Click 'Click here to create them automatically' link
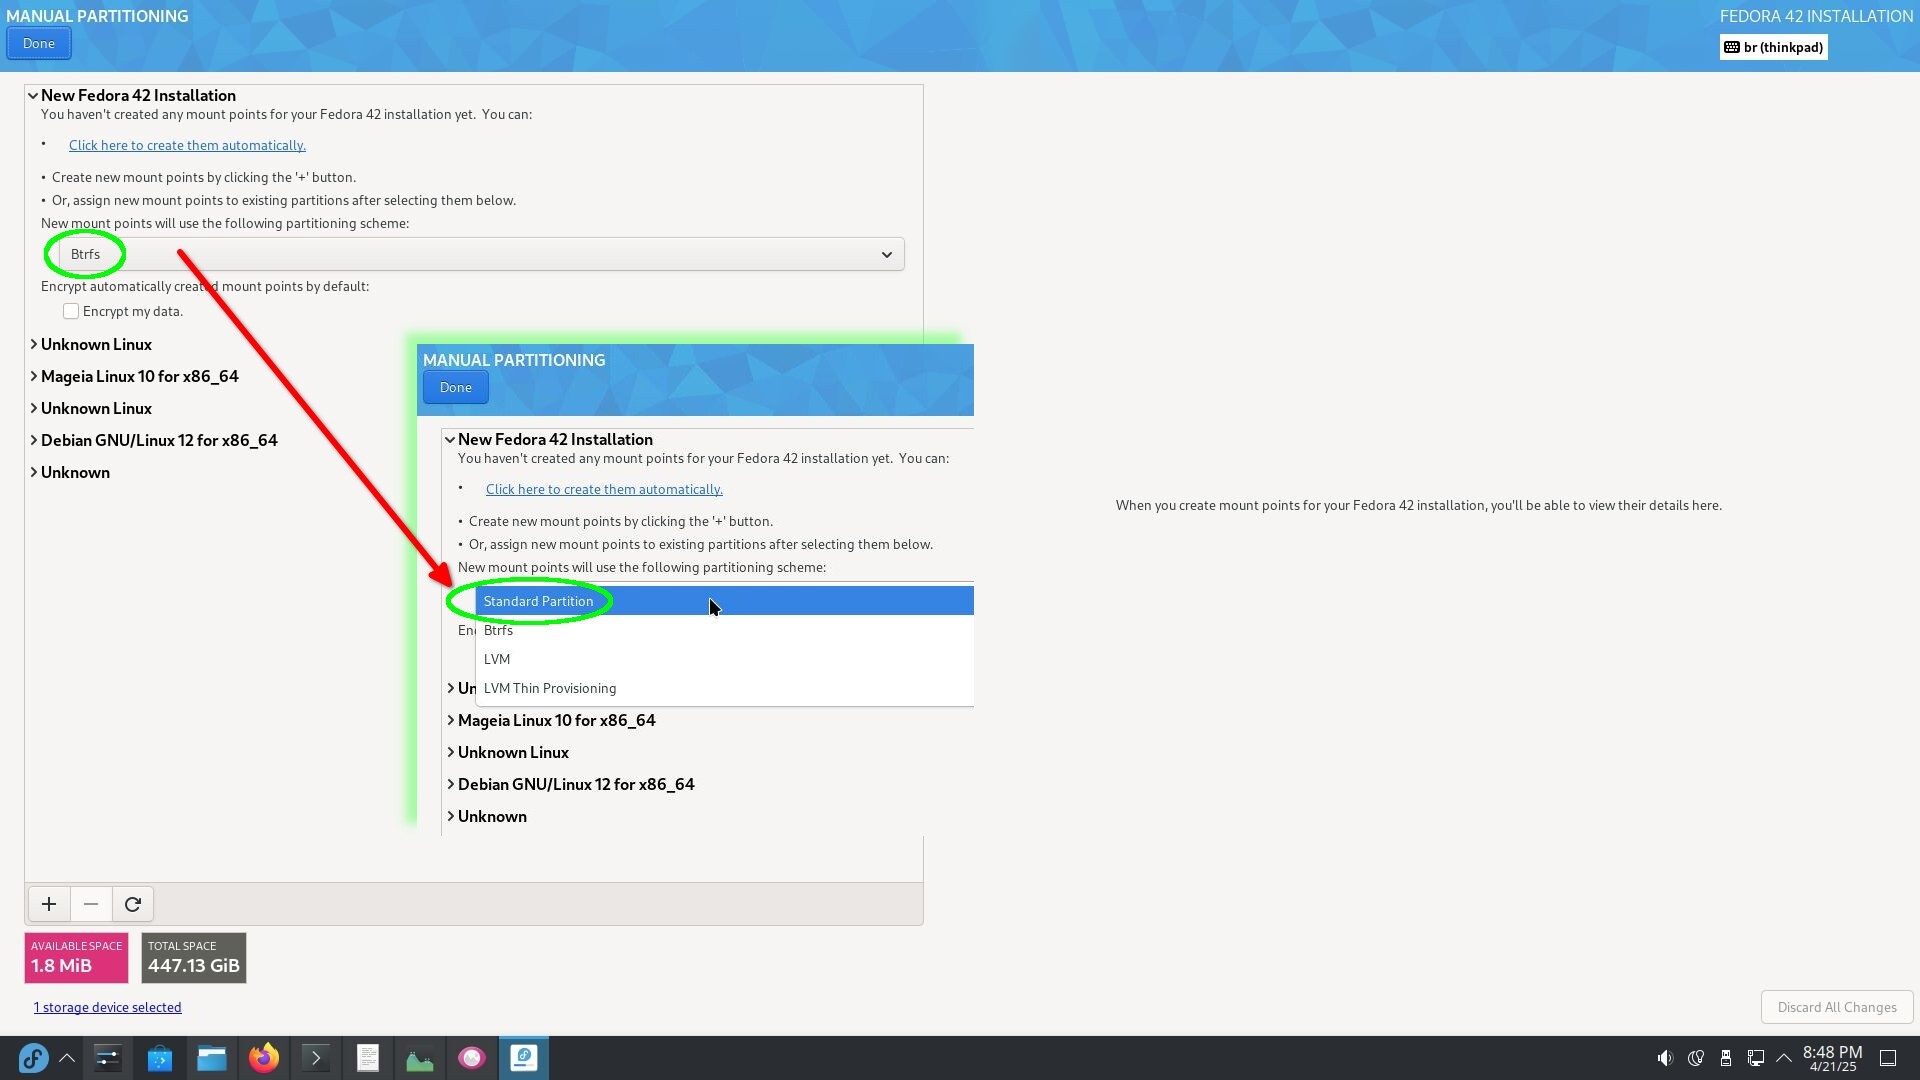The width and height of the screenshot is (1920, 1080). click(x=187, y=145)
